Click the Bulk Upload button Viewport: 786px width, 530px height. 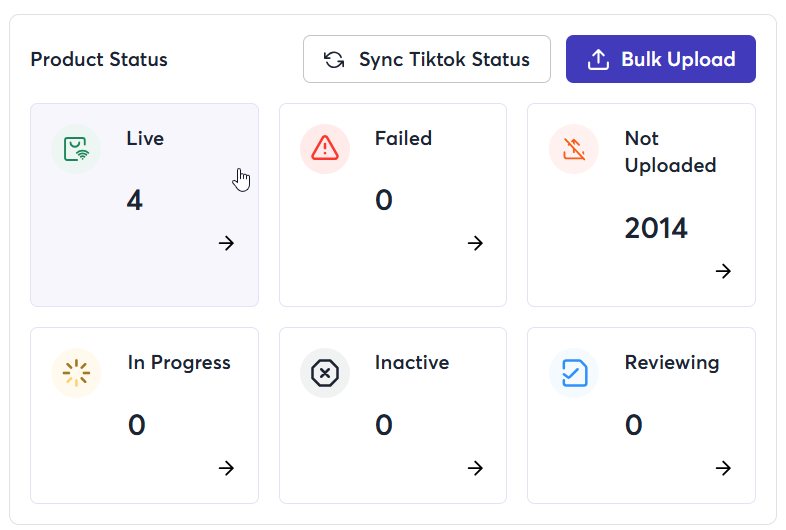pos(661,59)
